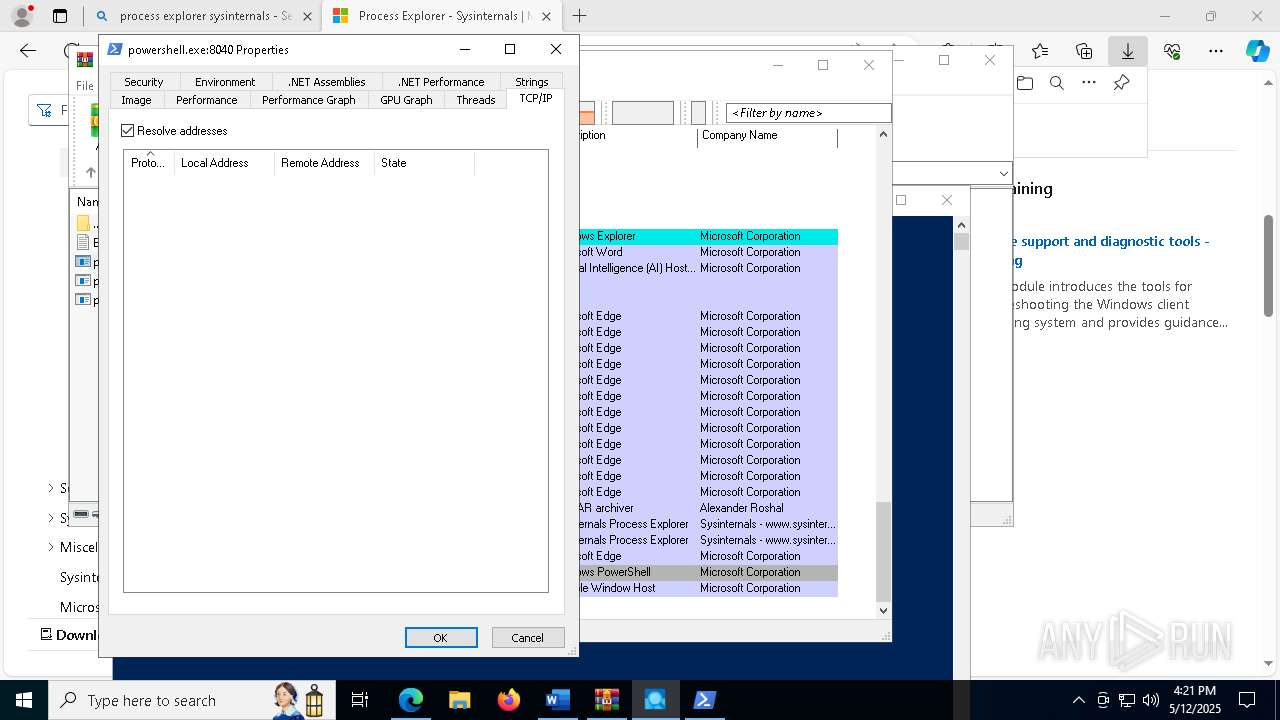
Task: Open PowerShell from the taskbar
Action: point(704,700)
